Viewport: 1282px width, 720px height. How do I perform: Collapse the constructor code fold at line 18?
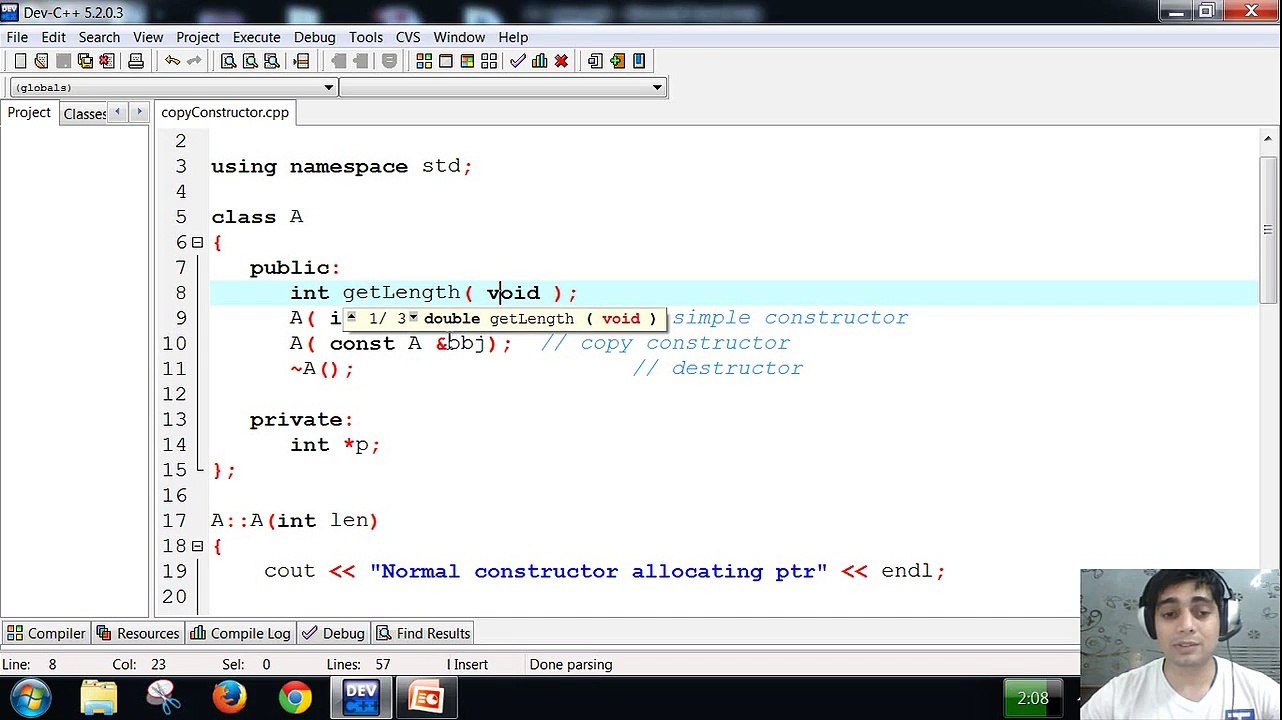(197, 546)
